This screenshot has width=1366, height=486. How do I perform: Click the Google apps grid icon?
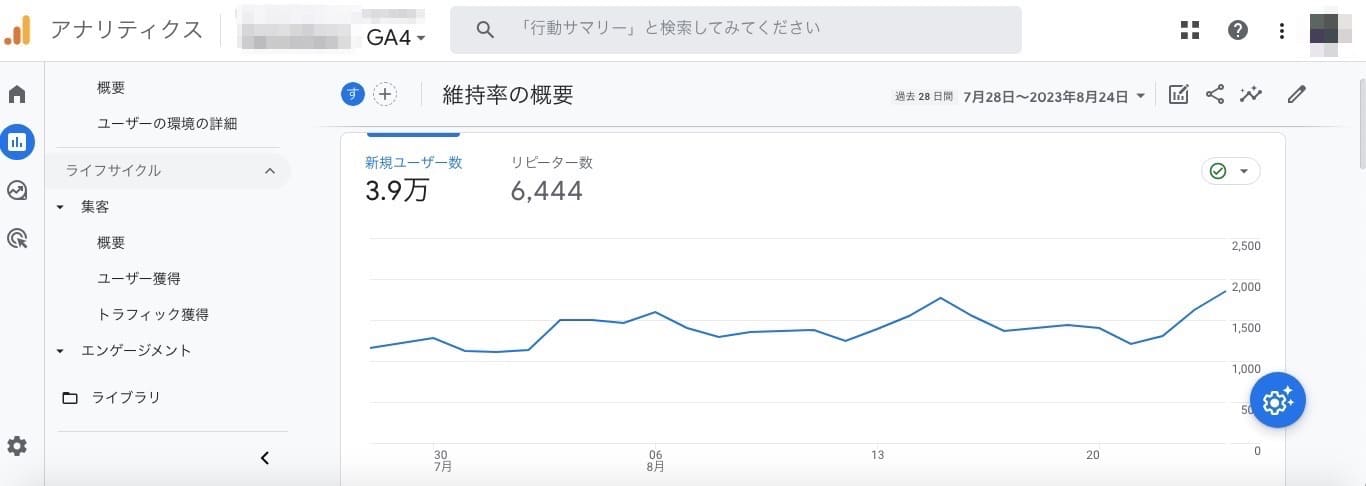[x=1190, y=30]
